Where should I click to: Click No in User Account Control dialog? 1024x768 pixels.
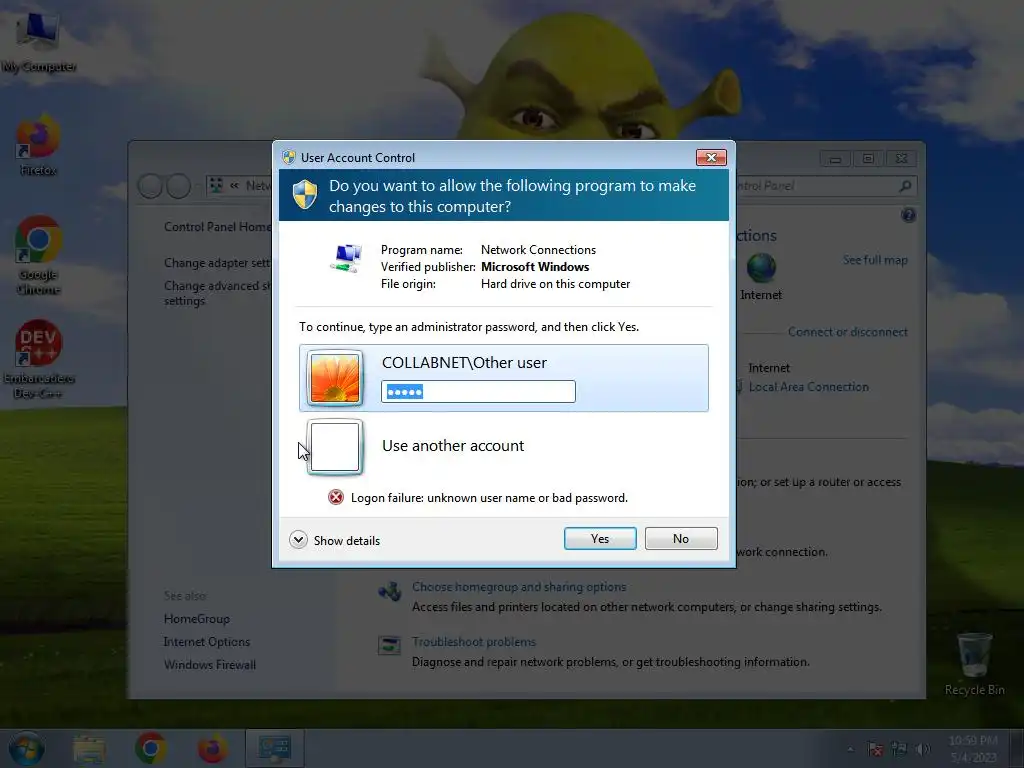pyautogui.click(x=680, y=539)
